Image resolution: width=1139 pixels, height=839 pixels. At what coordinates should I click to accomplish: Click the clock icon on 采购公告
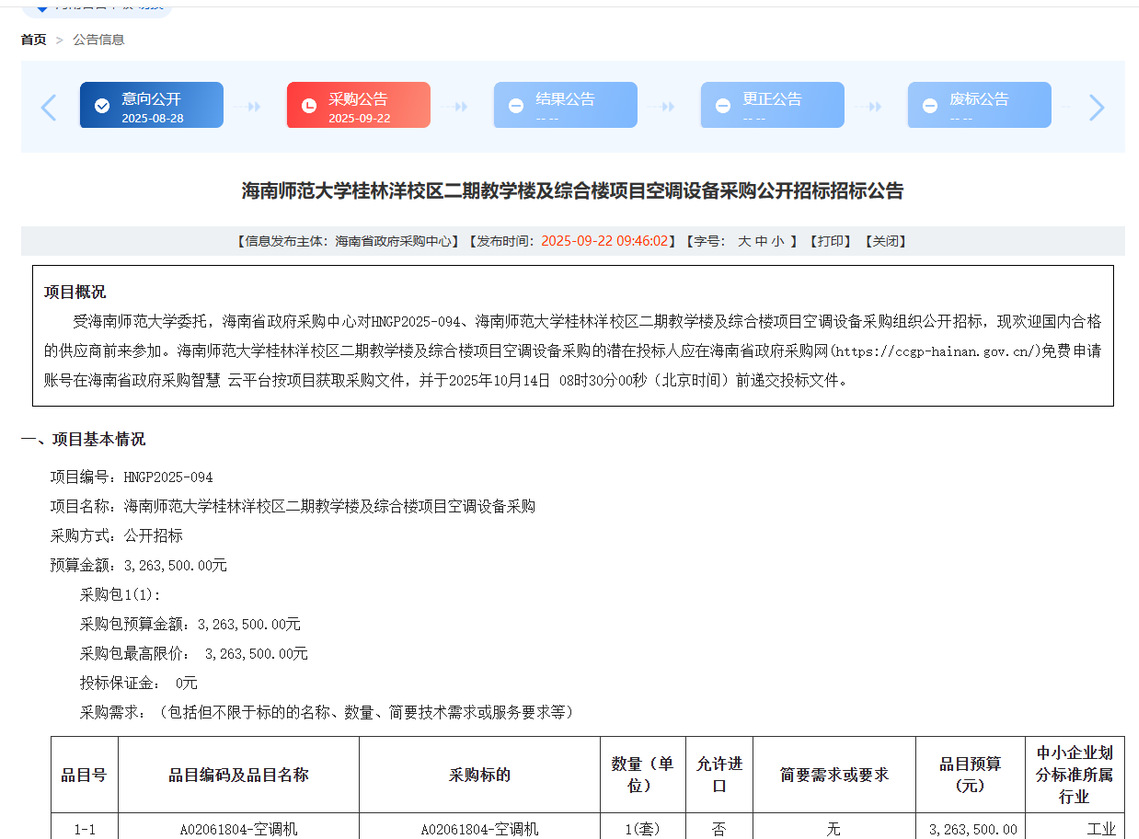tap(309, 106)
